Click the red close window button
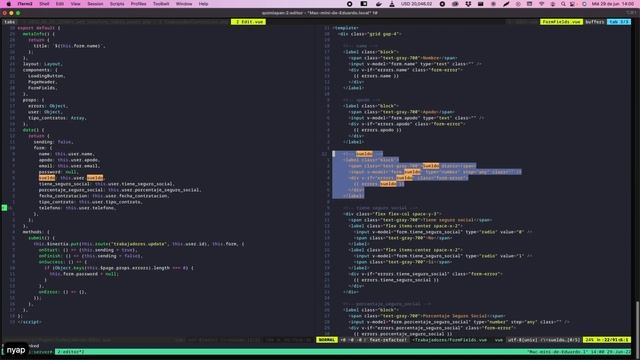 pos(5,13)
